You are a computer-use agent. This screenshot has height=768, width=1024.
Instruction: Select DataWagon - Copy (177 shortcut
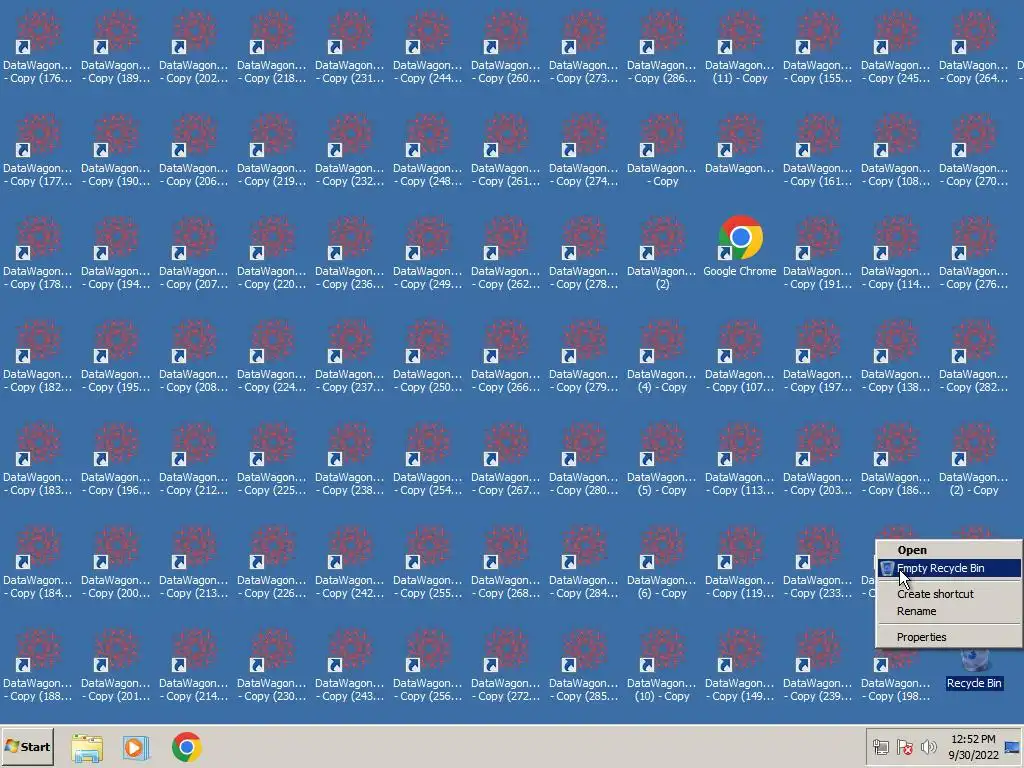[x=38, y=150]
